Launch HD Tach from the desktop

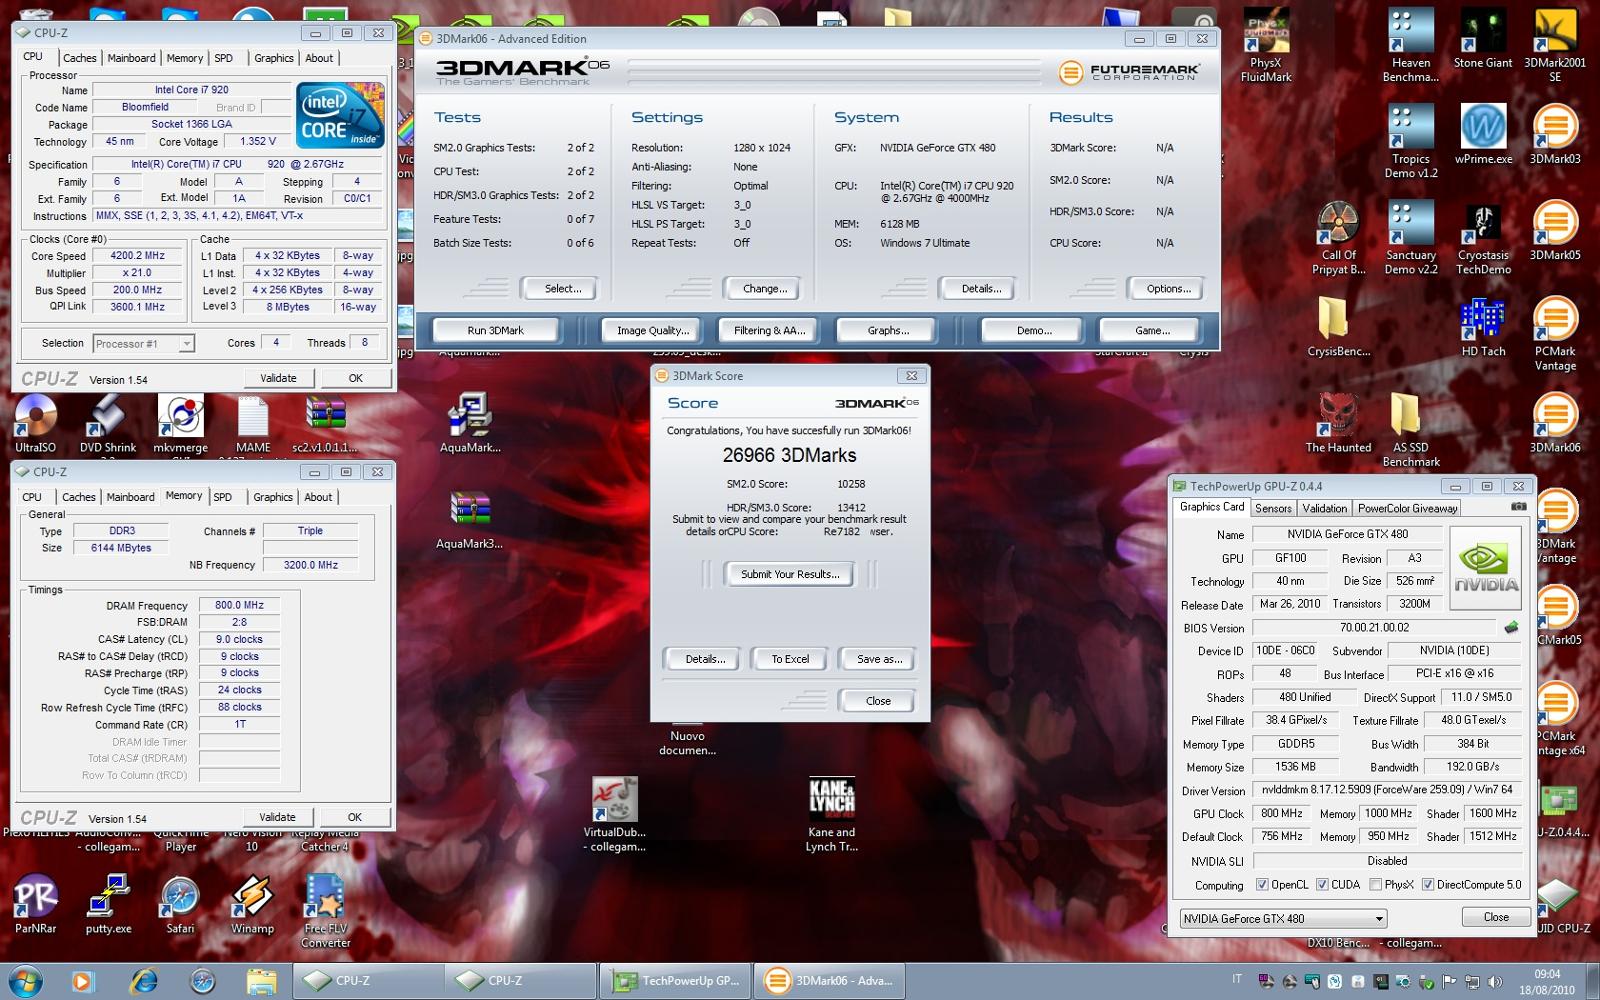1483,326
